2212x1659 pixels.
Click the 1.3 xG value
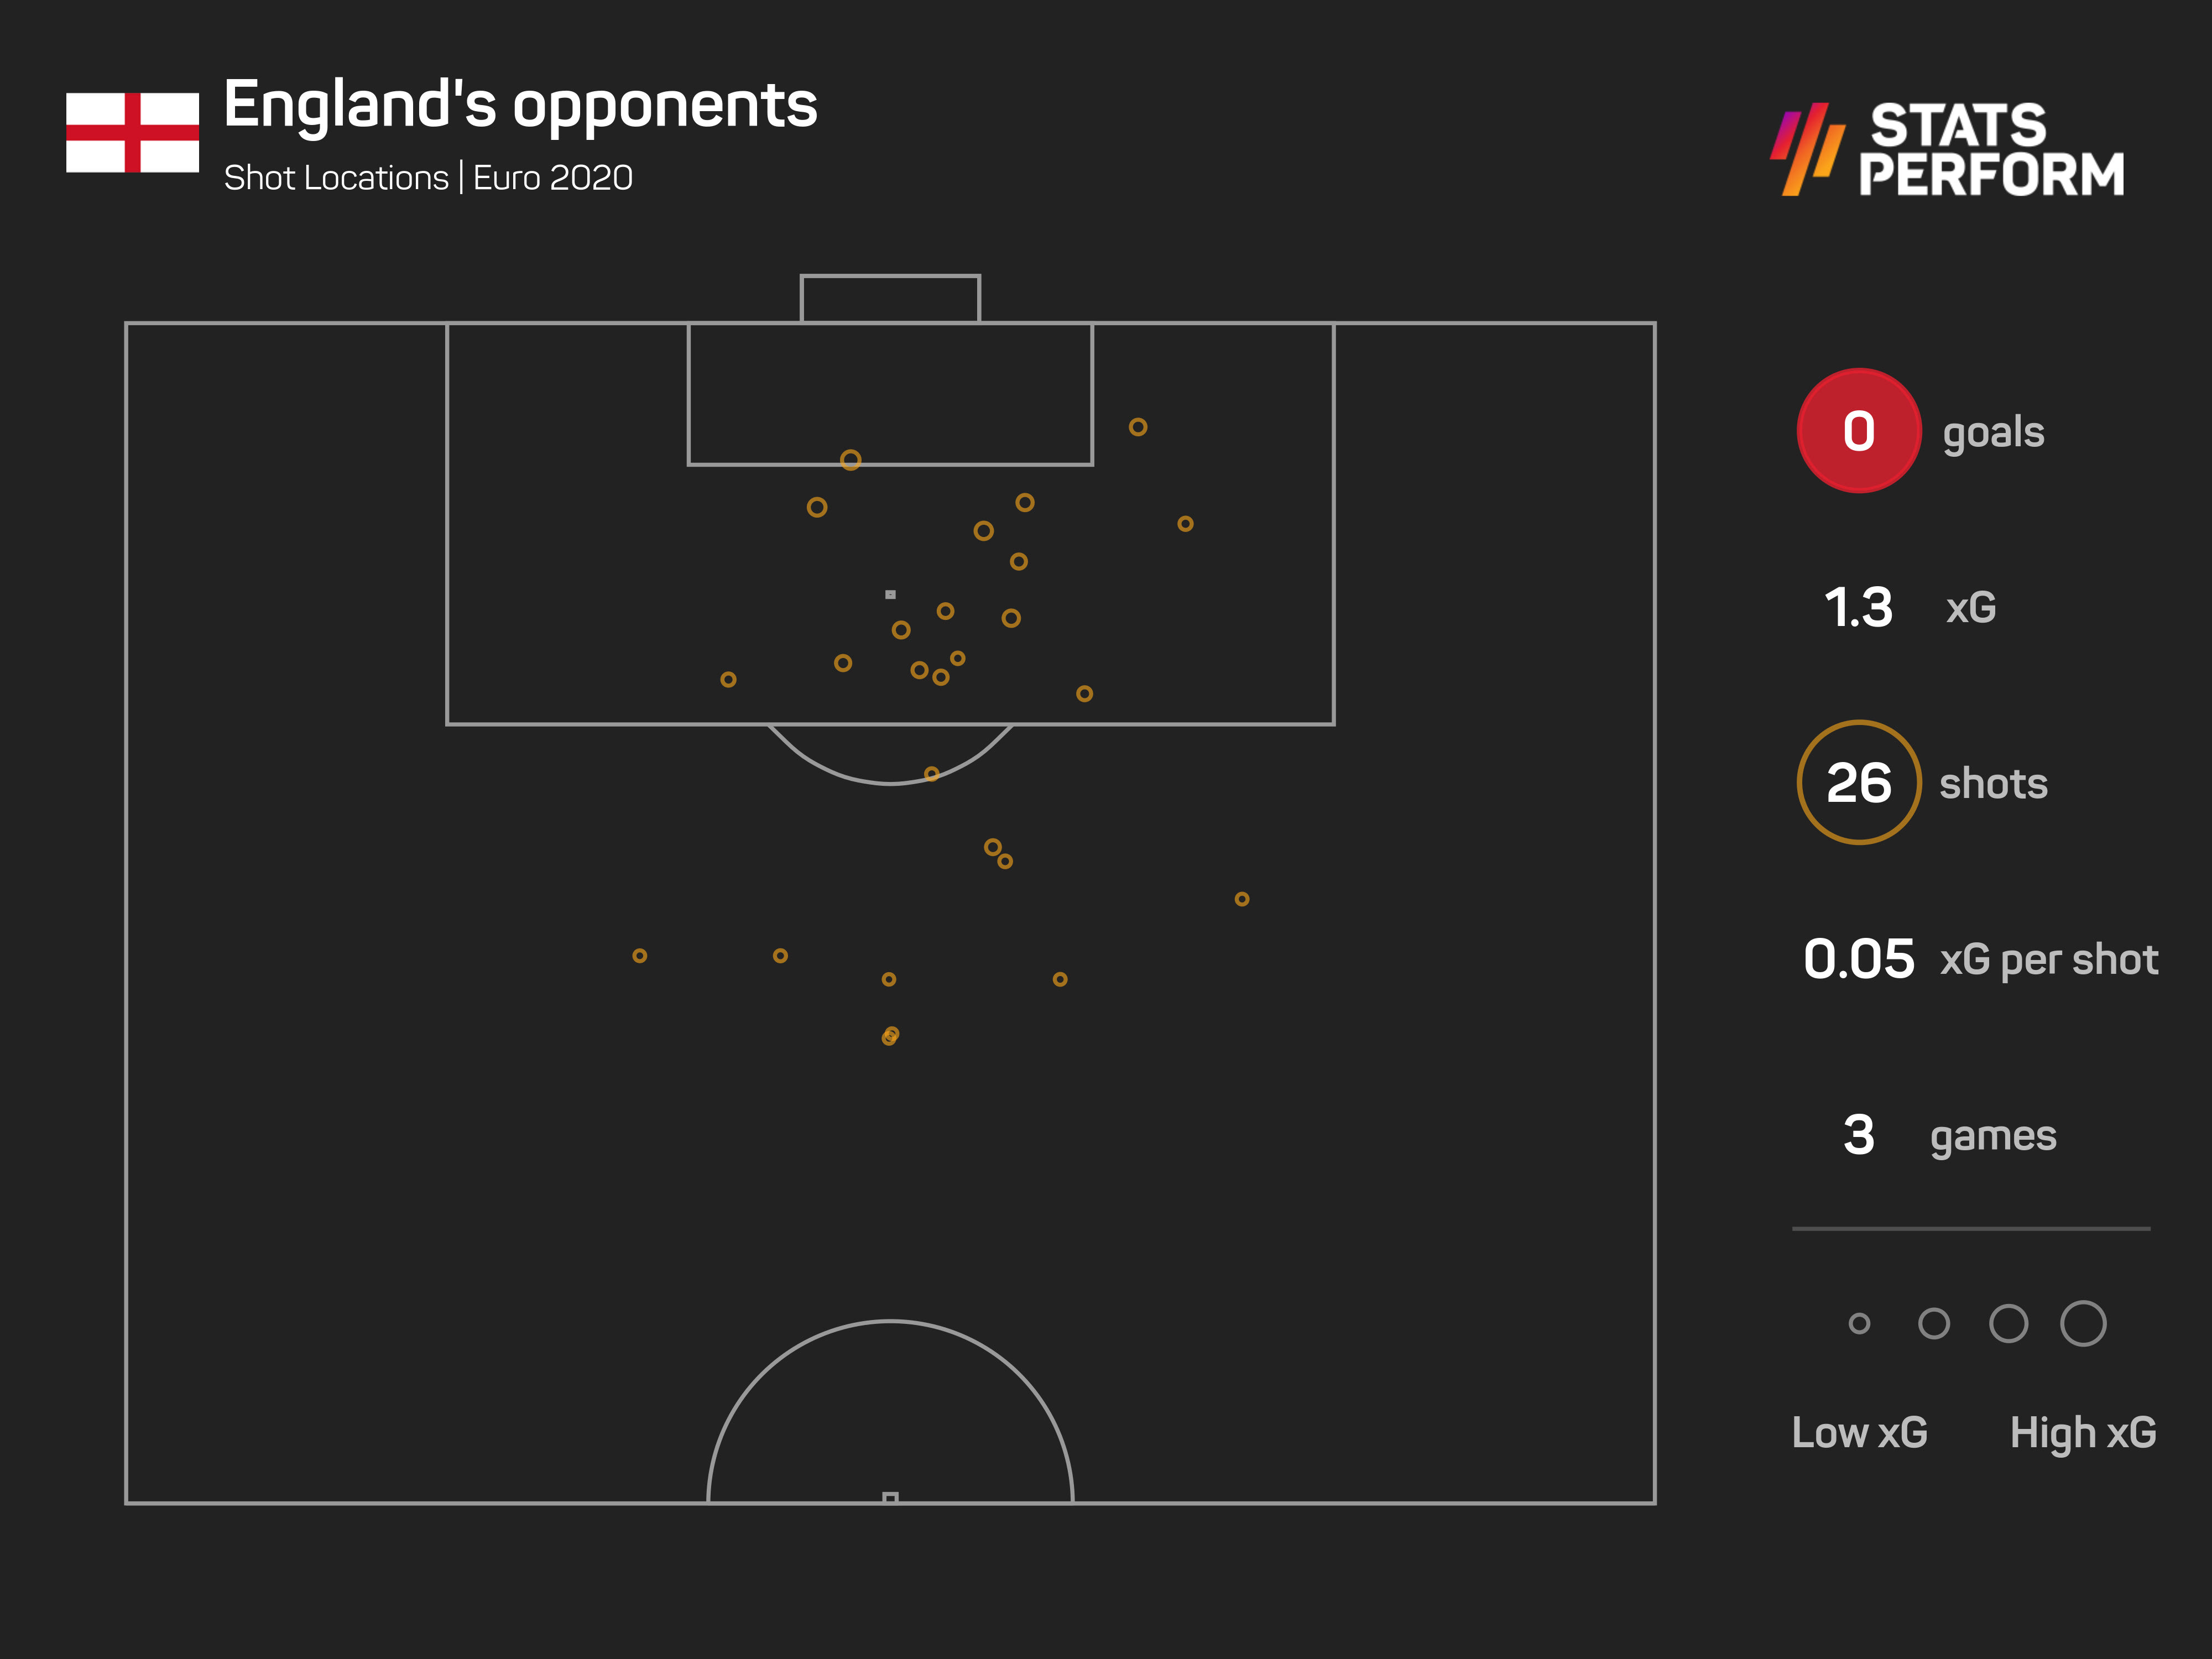(x=1858, y=607)
